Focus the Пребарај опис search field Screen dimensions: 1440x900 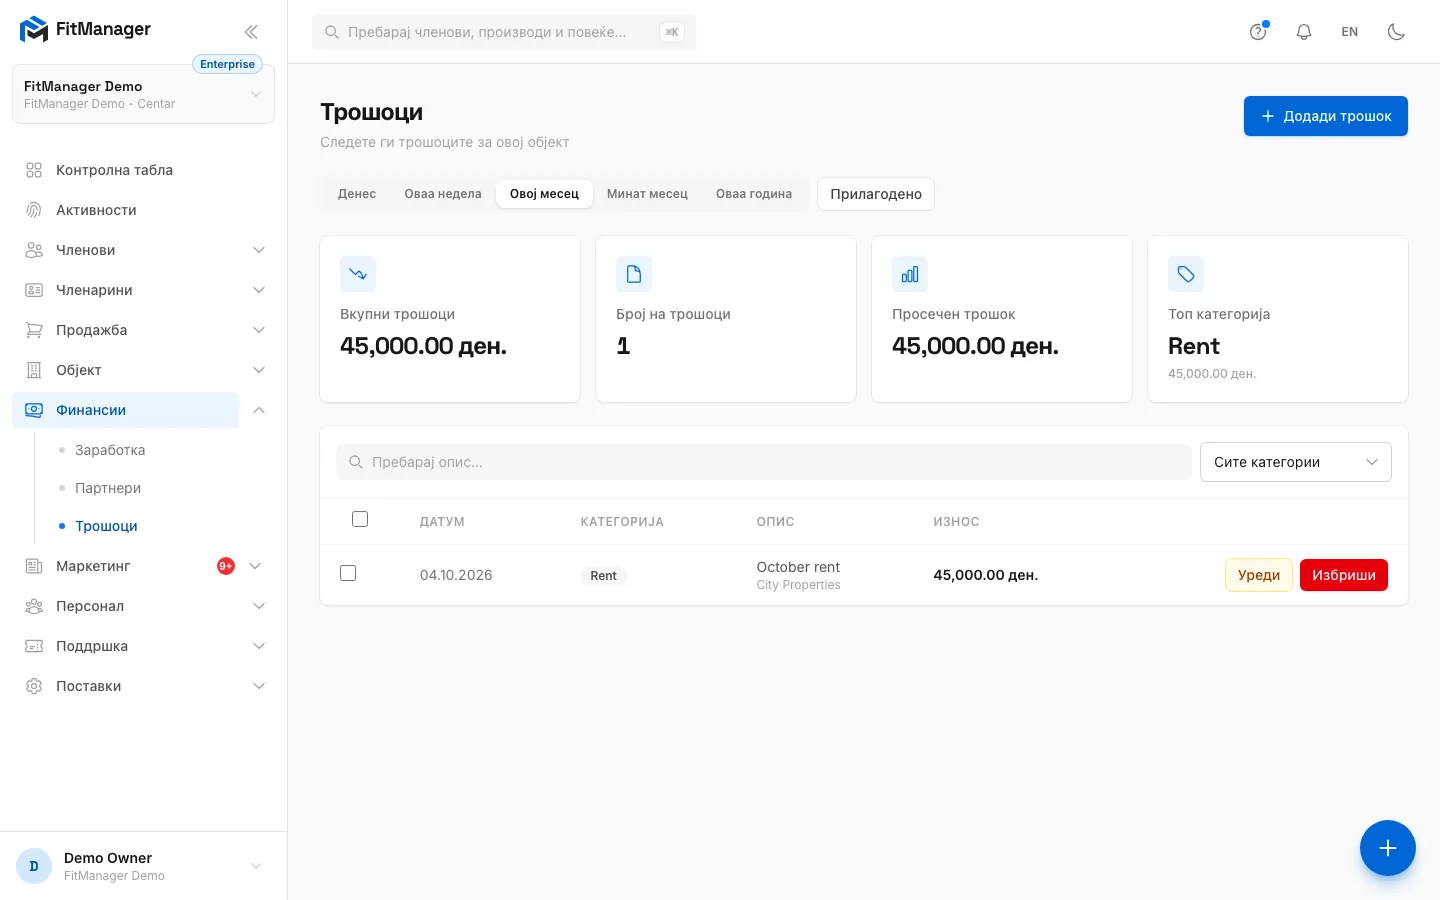[764, 462]
